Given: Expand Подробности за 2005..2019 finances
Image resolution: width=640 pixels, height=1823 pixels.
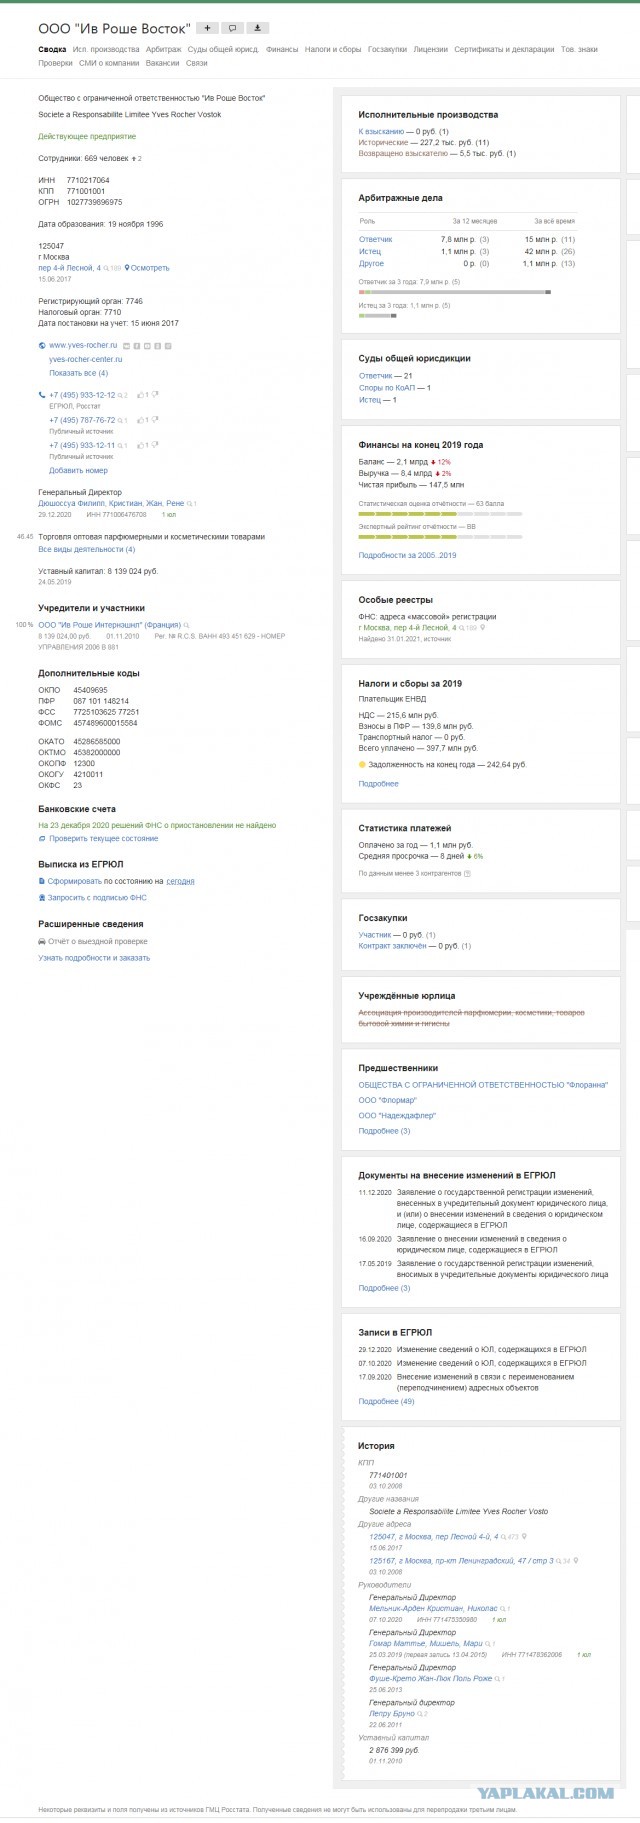Looking at the screenshot, I should click(407, 555).
